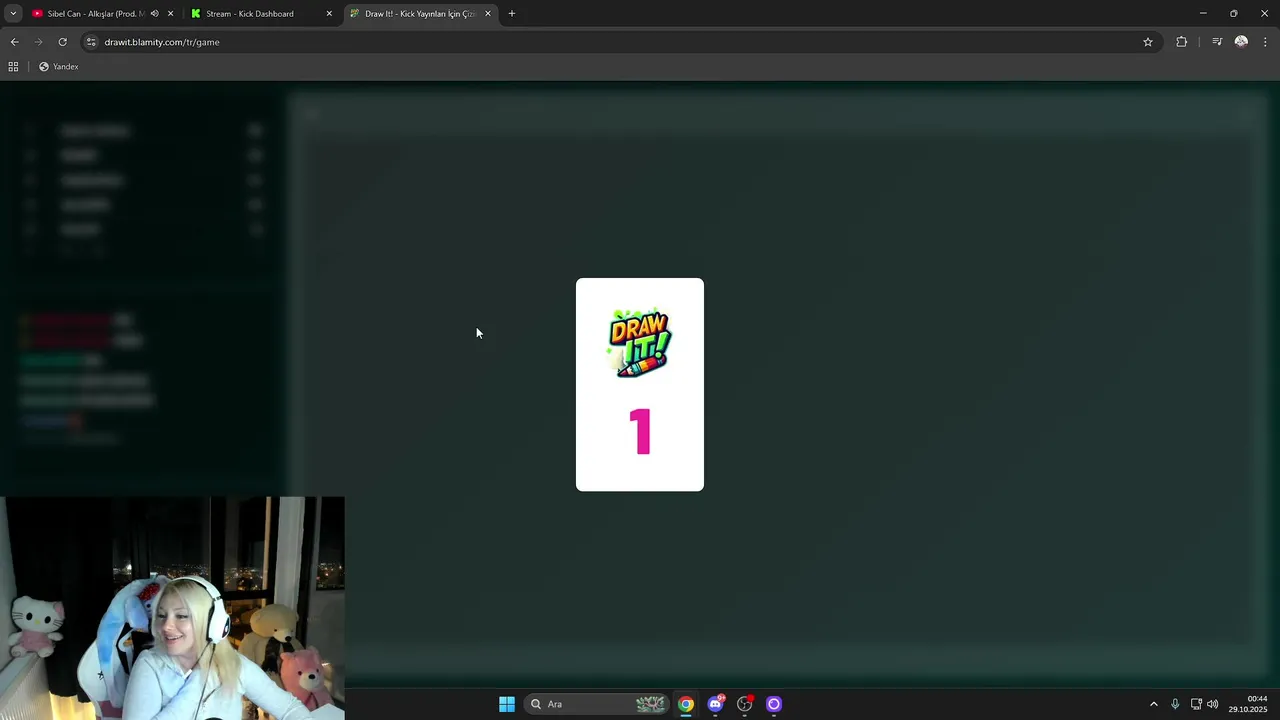1280x720 pixels.
Task: Reload the drawit.blamity.com page
Action: pyautogui.click(x=62, y=42)
